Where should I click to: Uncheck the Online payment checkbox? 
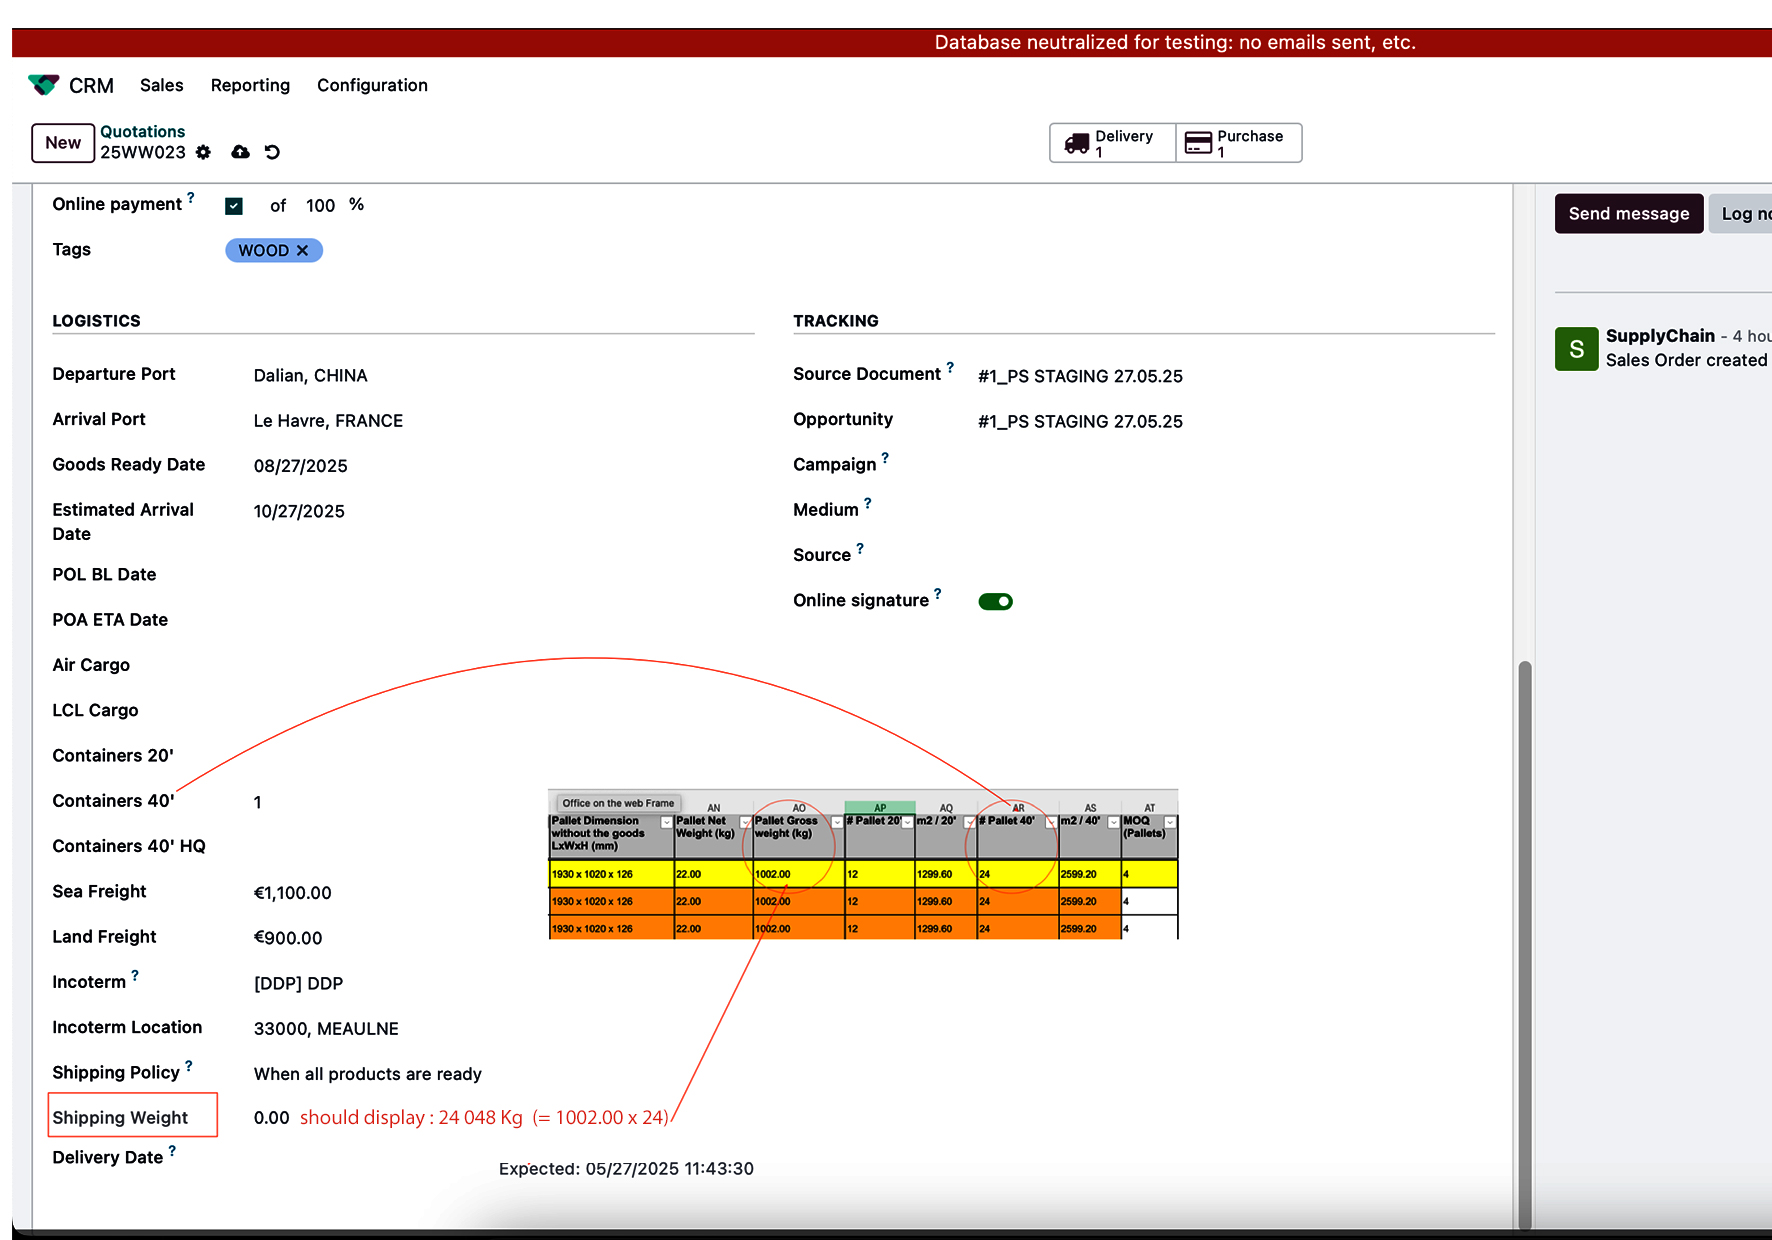click(234, 206)
